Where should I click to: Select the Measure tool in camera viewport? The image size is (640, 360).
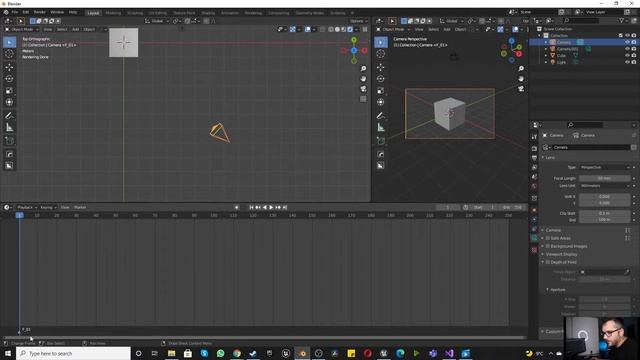tap(381, 128)
